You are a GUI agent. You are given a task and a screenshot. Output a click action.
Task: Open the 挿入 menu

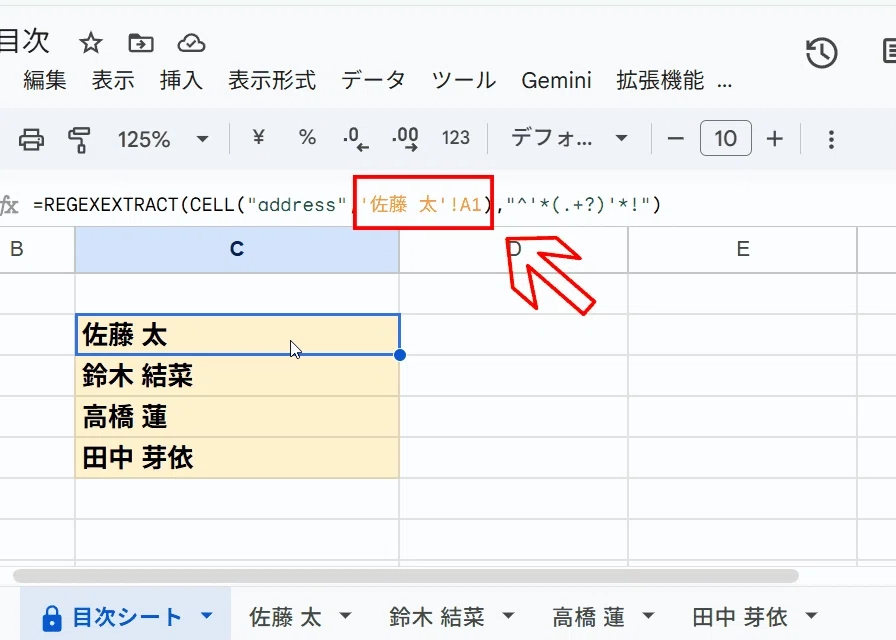(x=181, y=80)
